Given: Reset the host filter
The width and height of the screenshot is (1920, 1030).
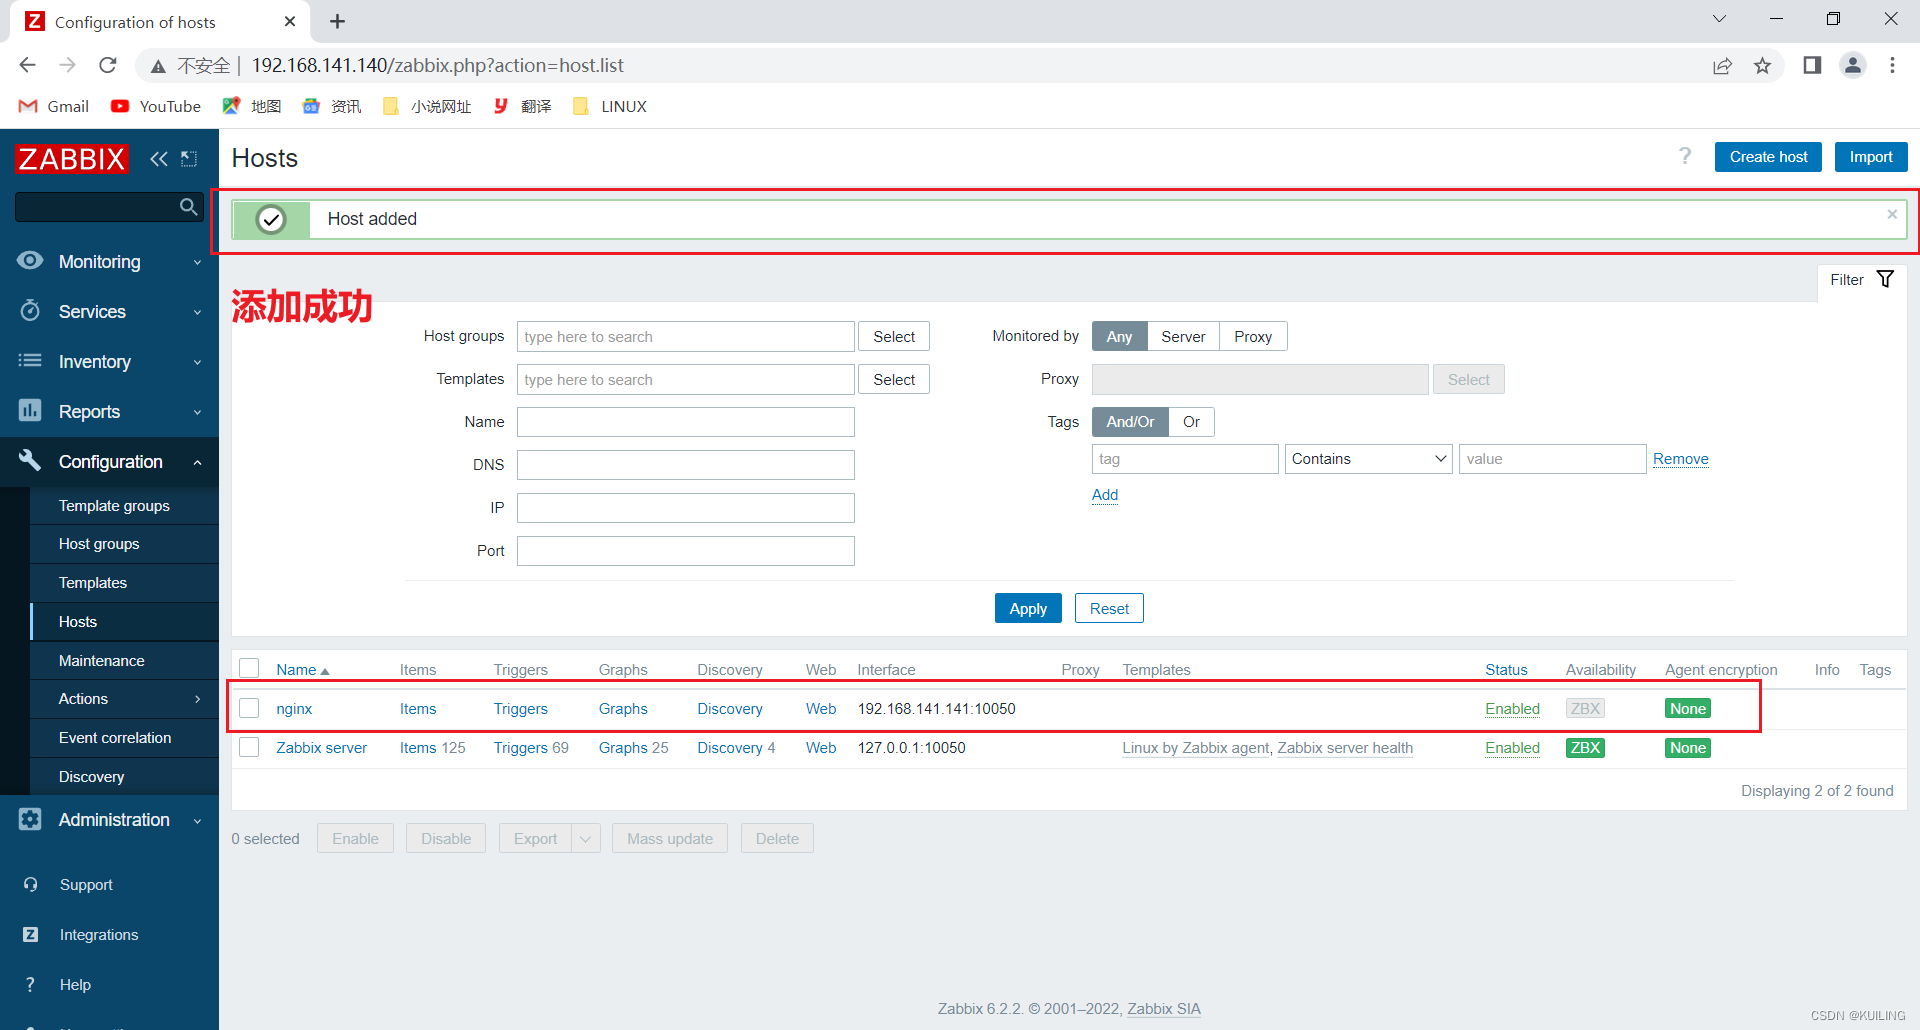Looking at the screenshot, I should tap(1109, 608).
